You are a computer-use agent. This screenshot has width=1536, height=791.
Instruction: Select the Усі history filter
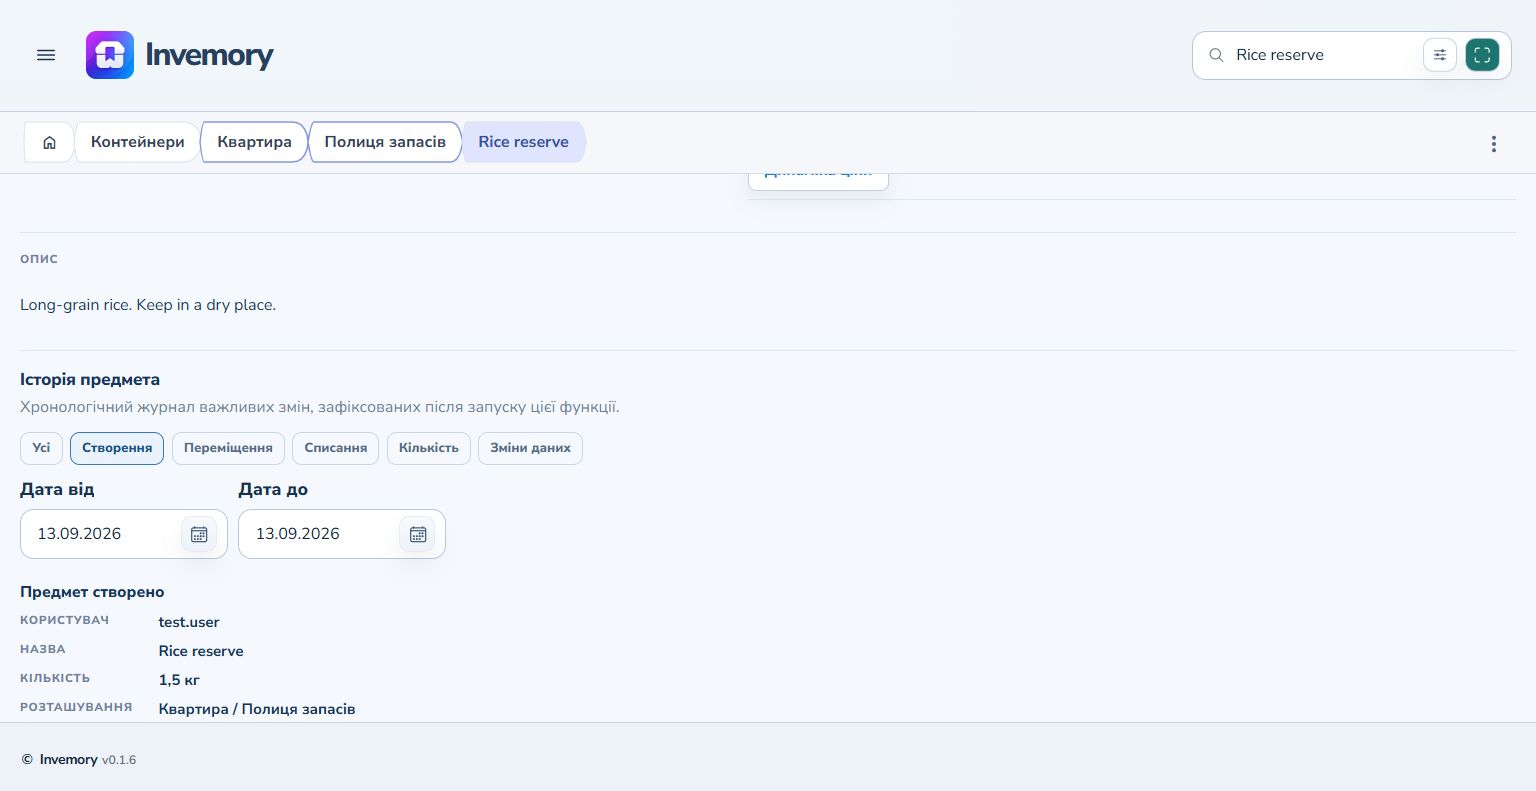tap(41, 448)
